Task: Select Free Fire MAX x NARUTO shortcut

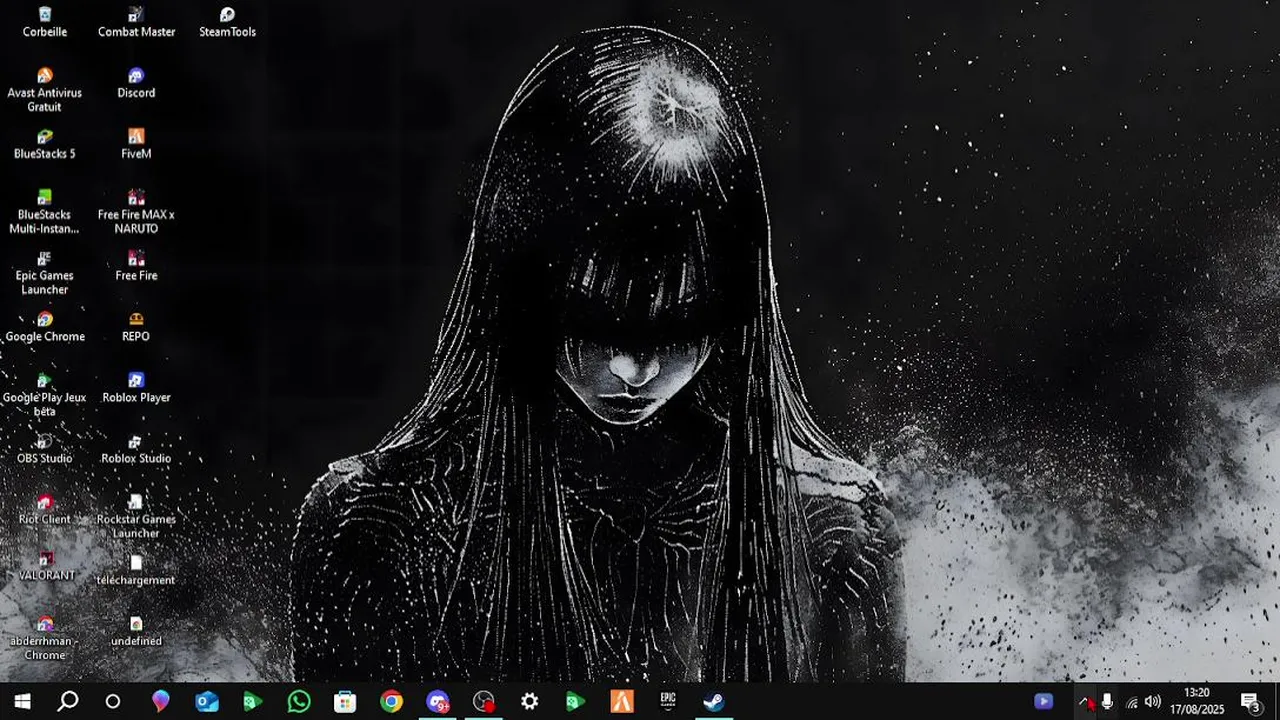Action: point(136,212)
